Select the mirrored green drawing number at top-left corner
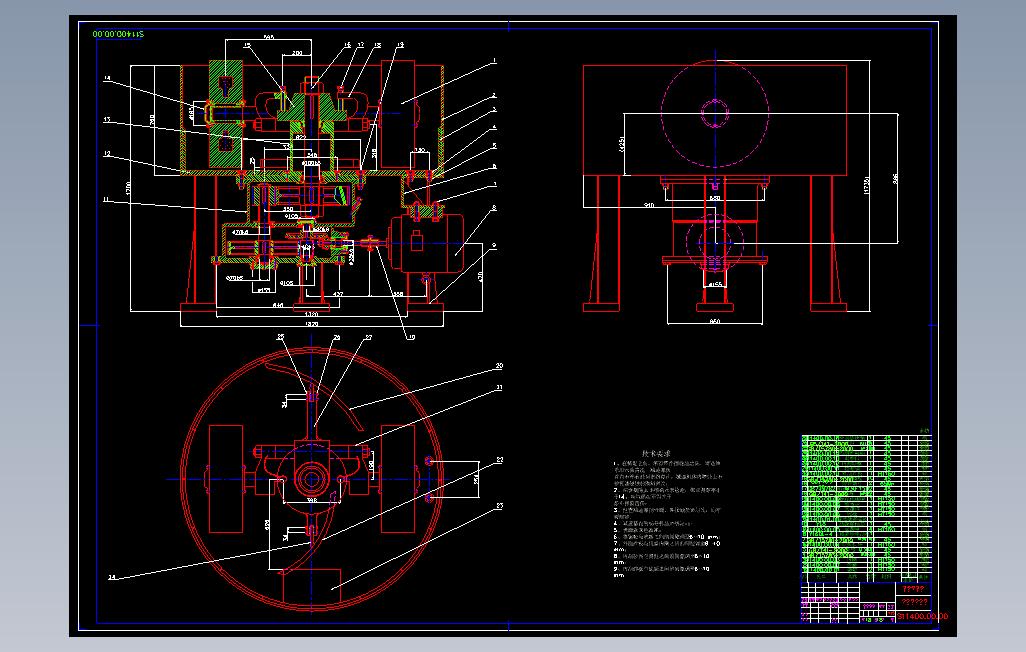This screenshot has width=1026, height=652. [x=118, y=33]
